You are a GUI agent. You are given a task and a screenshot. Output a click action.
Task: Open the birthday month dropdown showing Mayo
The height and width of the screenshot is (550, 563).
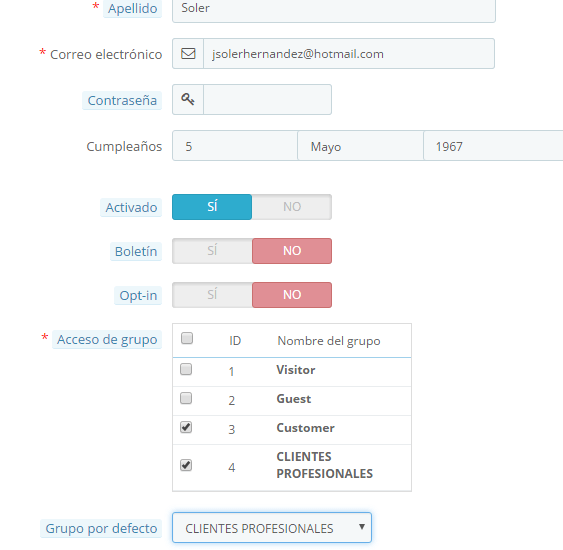pos(360,146)
